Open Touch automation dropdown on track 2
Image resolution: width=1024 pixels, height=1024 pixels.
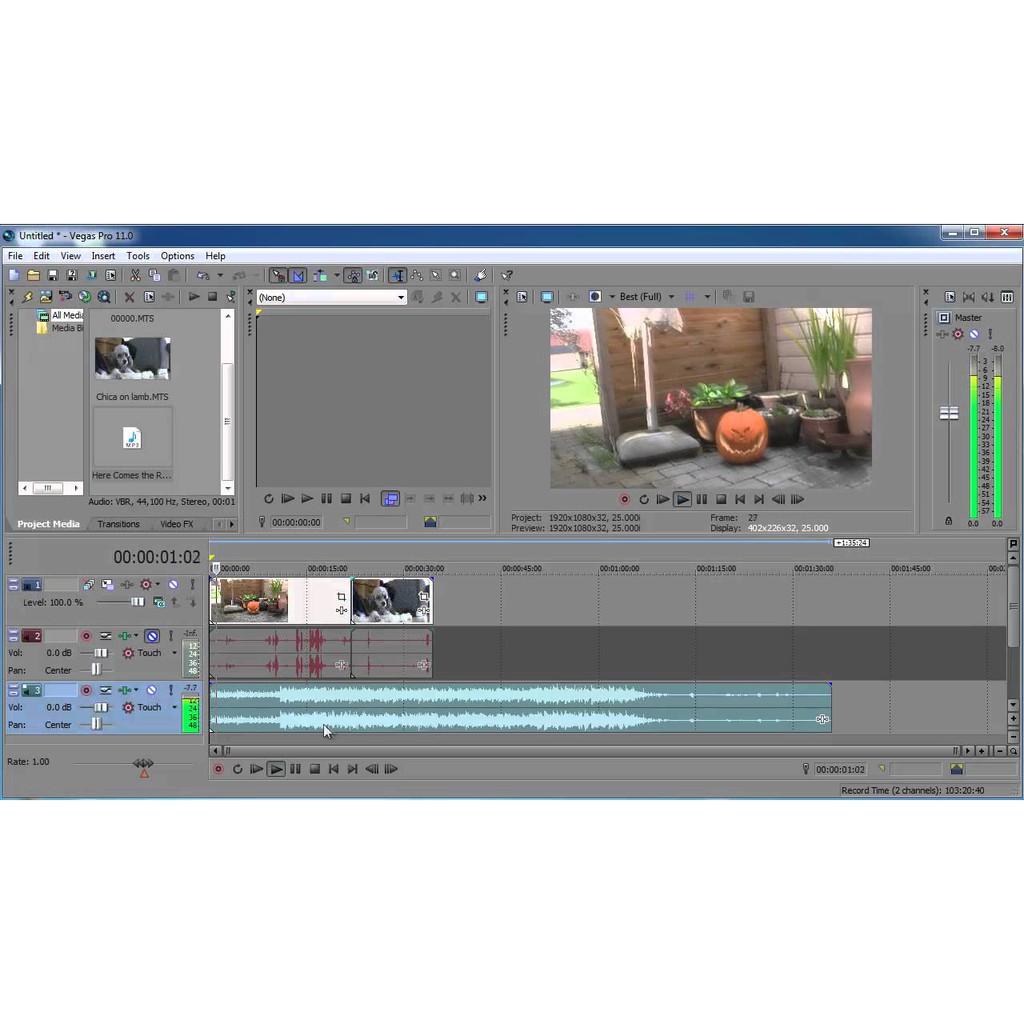coord(174,653)
